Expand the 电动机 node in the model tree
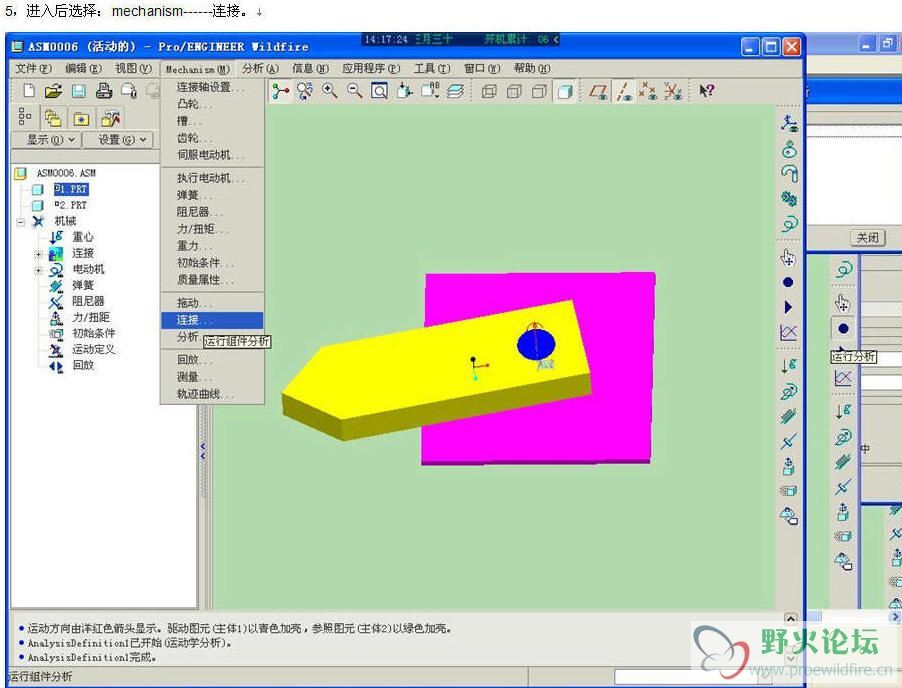 tap(38, 270)
